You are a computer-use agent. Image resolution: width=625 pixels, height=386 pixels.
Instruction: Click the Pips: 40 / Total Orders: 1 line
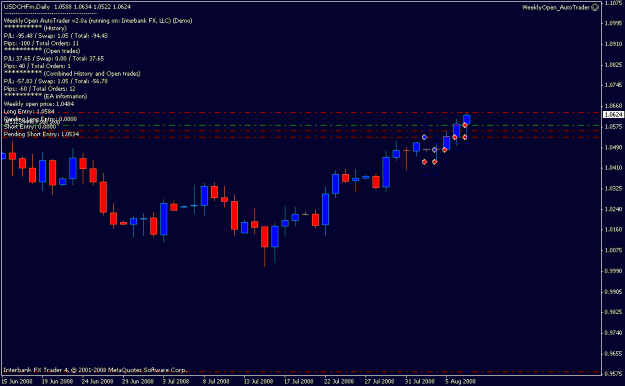click(x=37, y=66)
